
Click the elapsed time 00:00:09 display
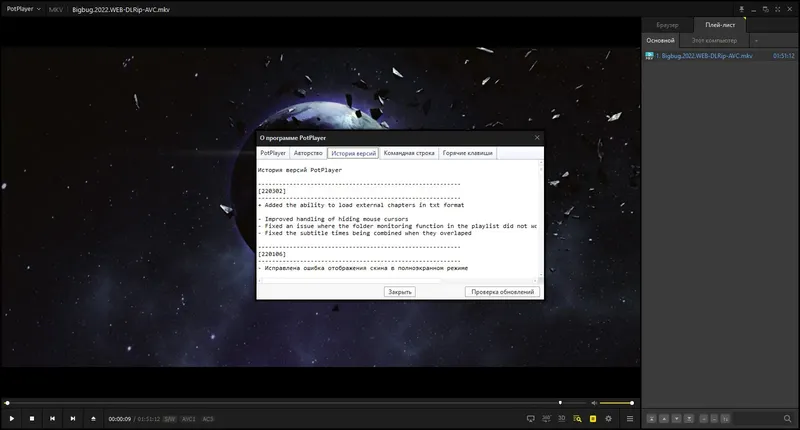tap(119, 419)
